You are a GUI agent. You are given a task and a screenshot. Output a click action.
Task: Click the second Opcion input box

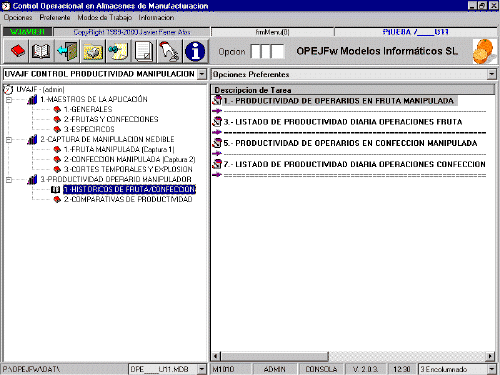[266, 51]
